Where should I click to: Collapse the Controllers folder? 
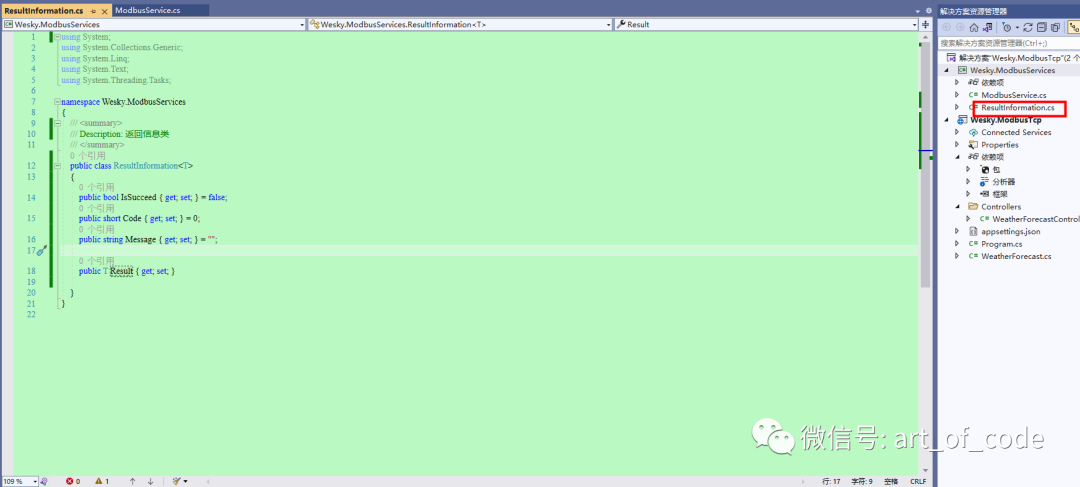(x=957, y=207)
